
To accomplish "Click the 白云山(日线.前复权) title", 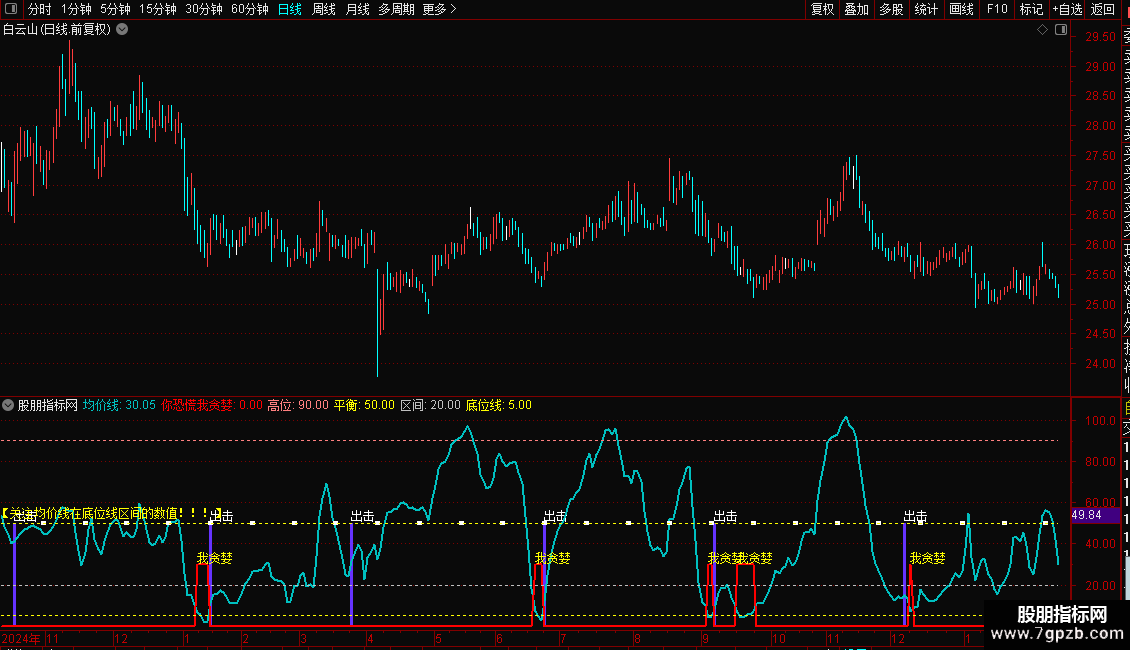I will tap(57, 30).
